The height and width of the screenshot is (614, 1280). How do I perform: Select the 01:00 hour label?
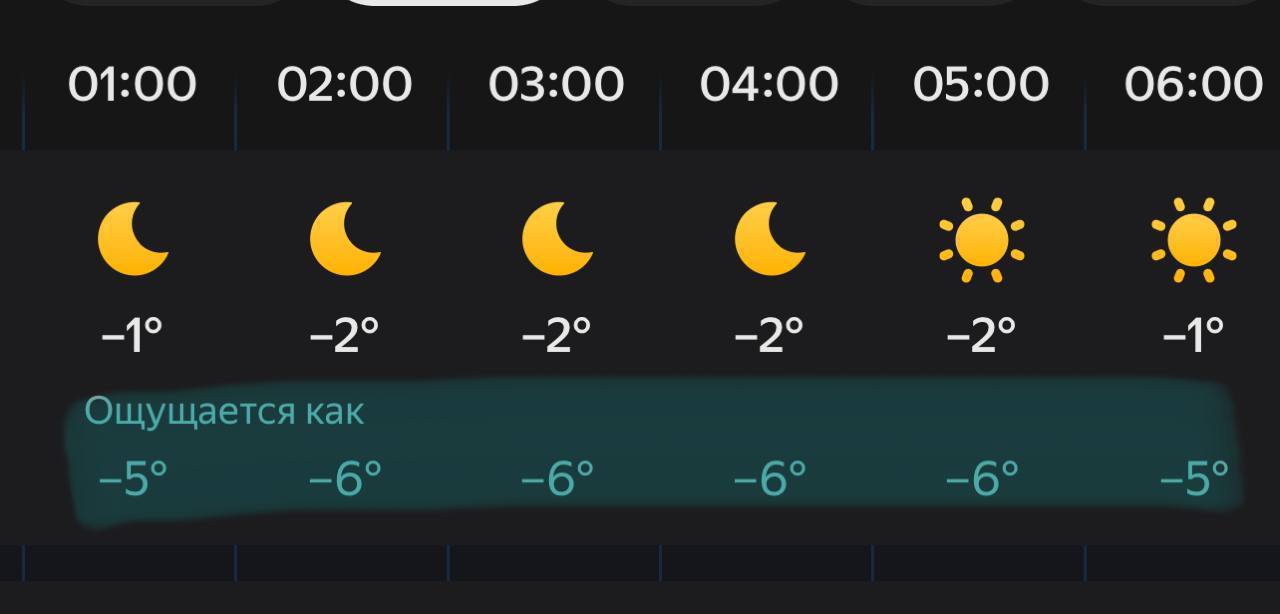point(132,84)
